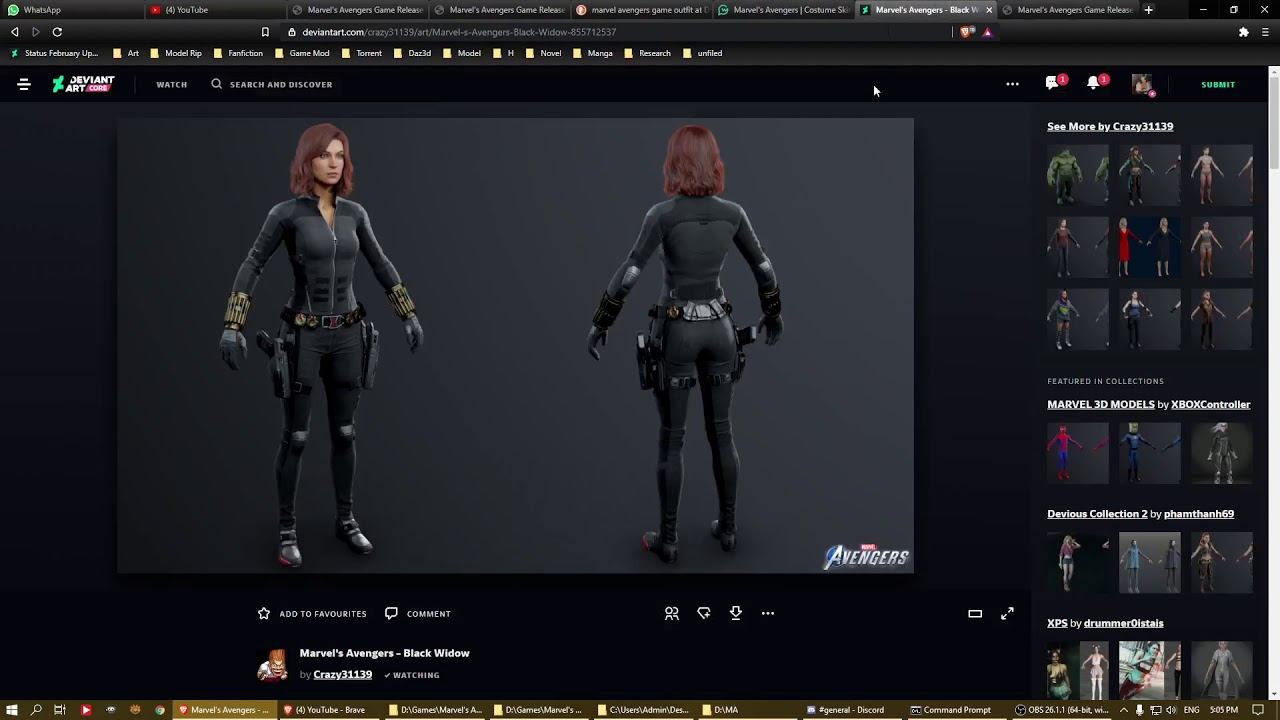
Task: Open the Windows Start menu
Action: coord(12,710)
